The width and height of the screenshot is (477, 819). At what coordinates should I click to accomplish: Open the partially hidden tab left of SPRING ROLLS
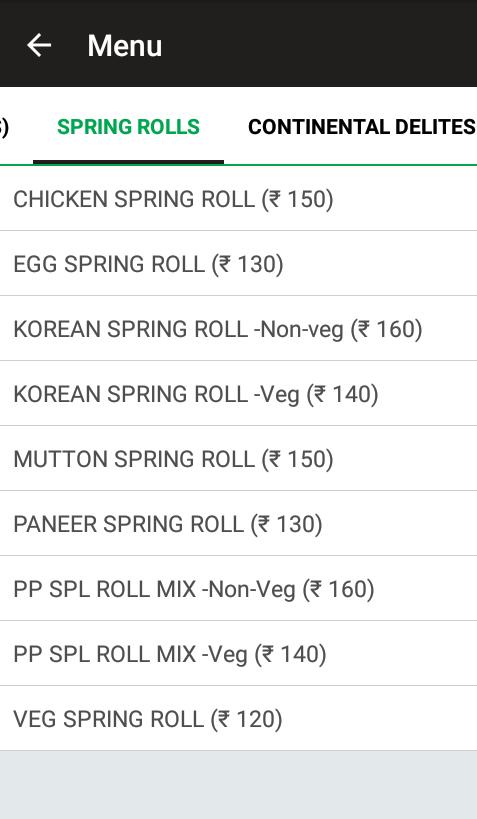tap(4, 127)
